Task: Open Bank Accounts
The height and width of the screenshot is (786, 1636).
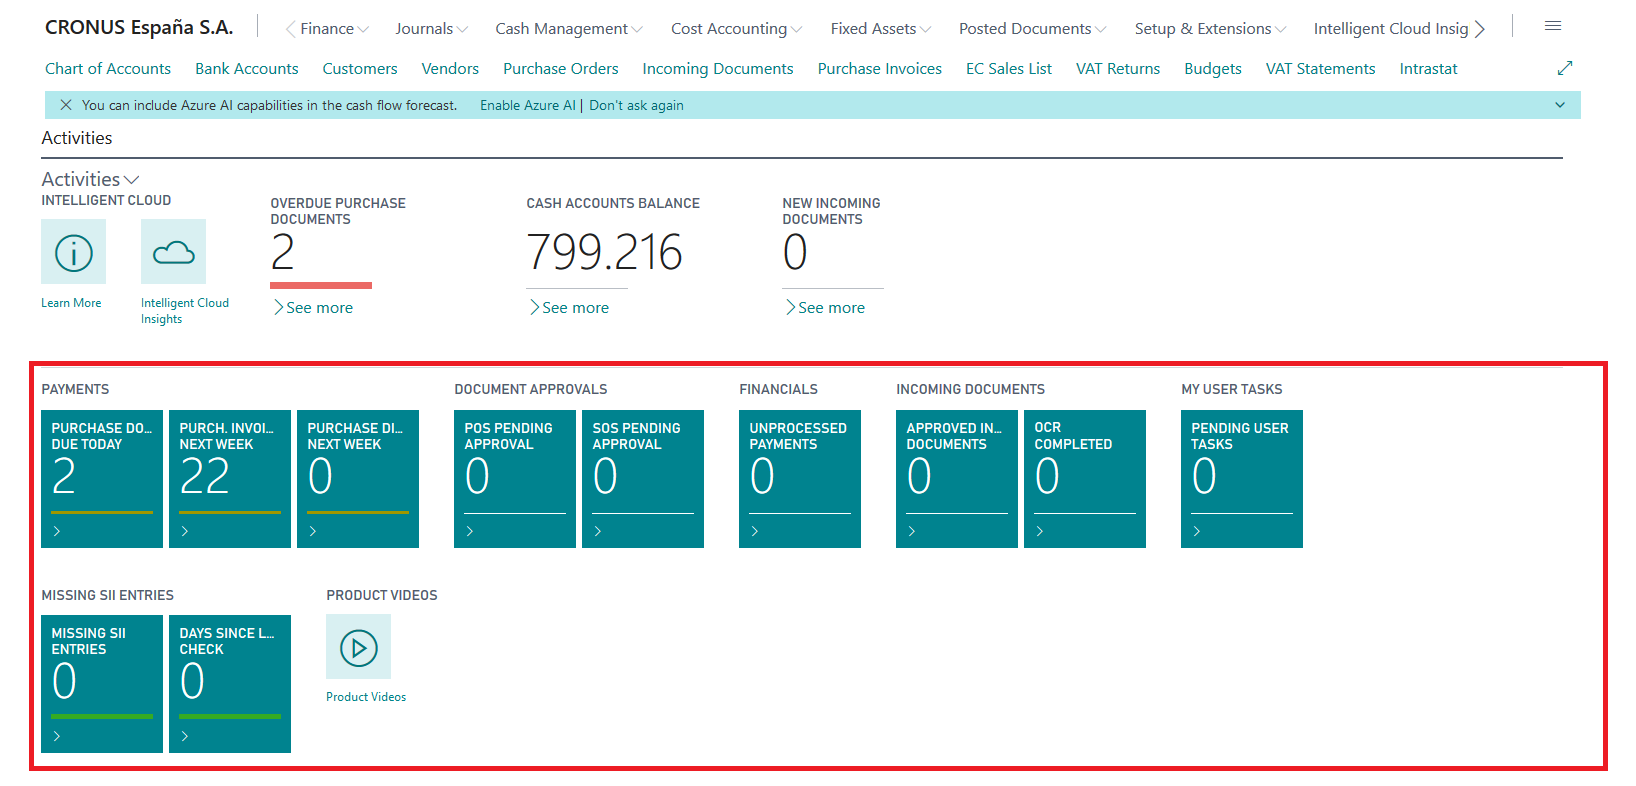Action: point(247,69)
